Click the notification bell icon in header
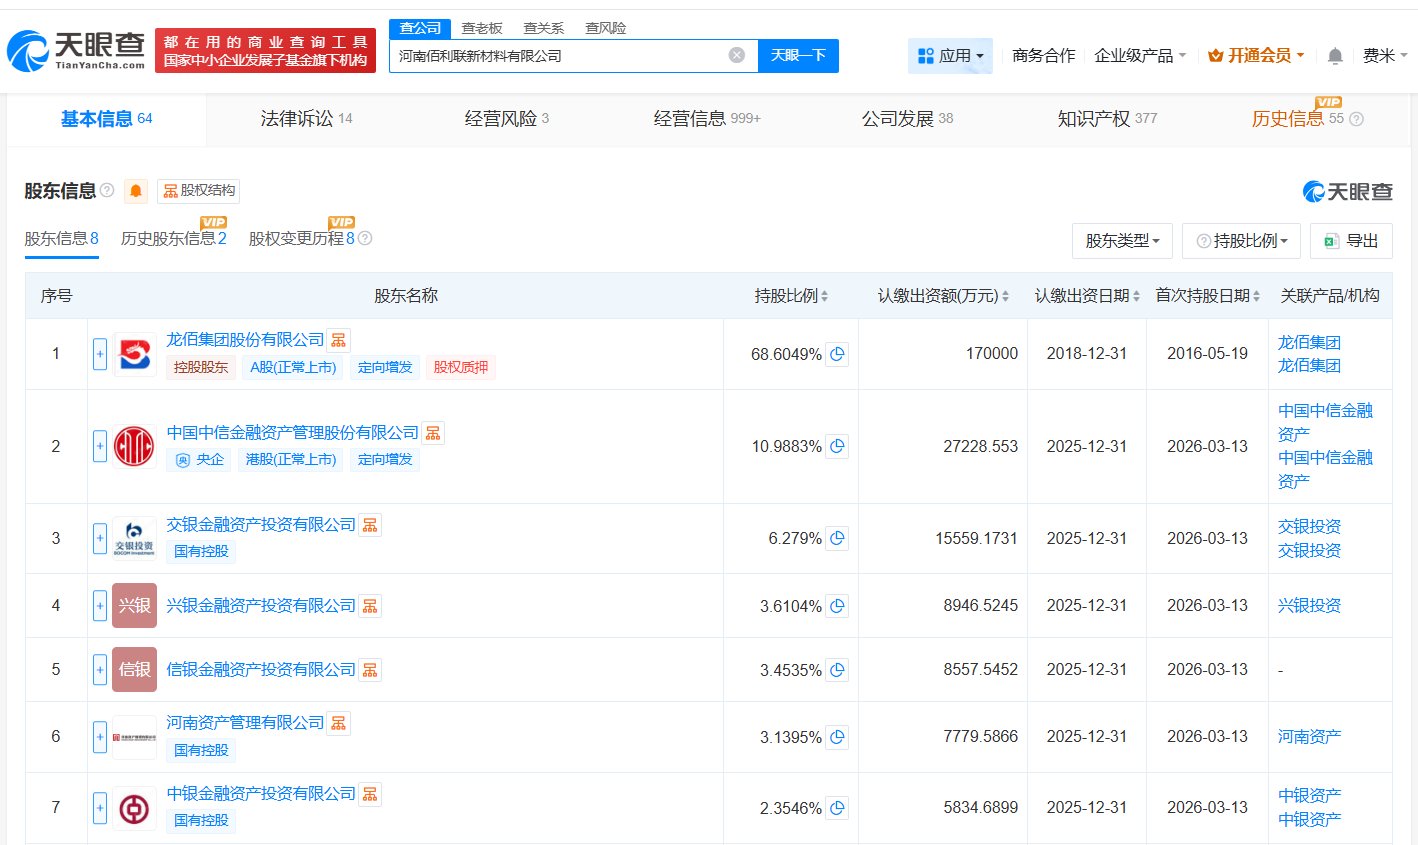 coord(1334,56)
